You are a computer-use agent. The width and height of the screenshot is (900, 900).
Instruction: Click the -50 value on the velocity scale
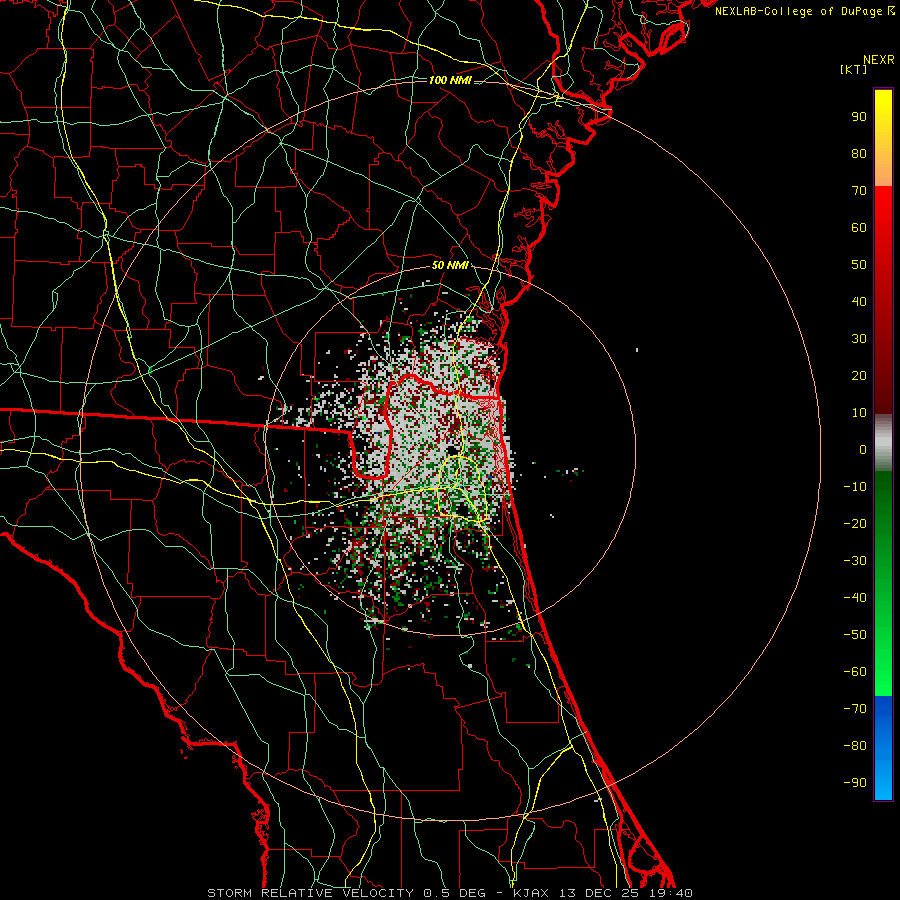point(855,635)
